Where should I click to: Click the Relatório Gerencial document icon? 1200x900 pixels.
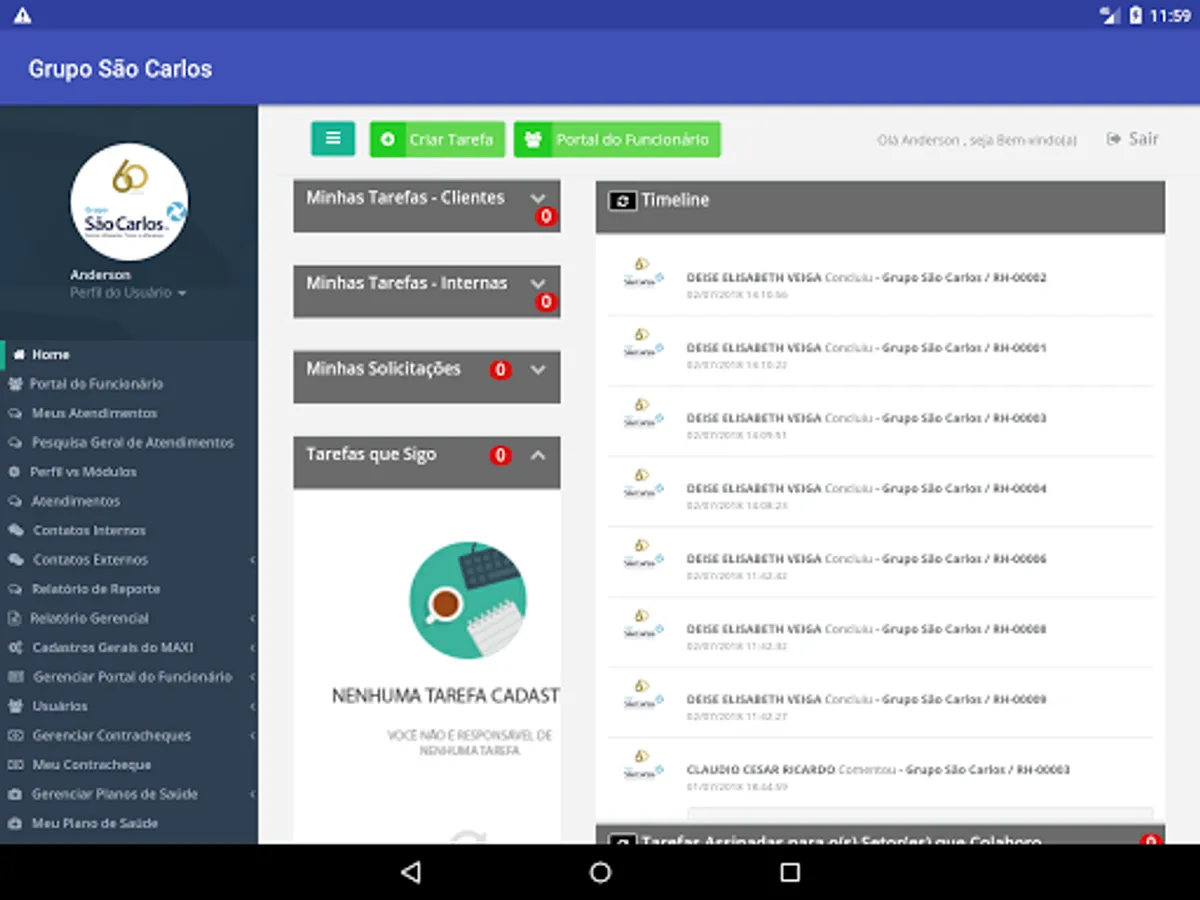pos(14,618)
